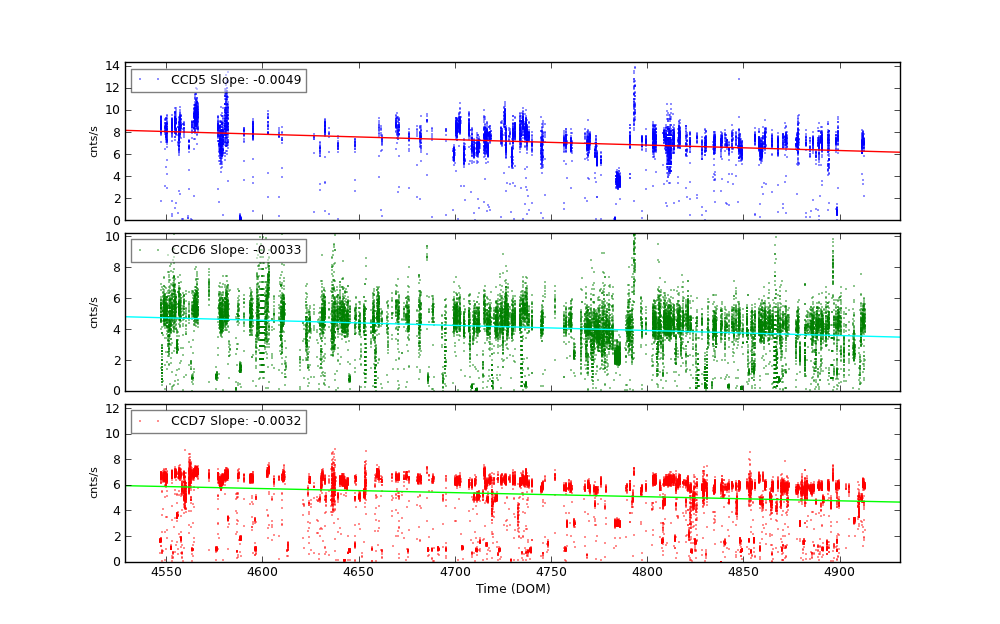Image resolution: width=1000 pixels, height=624 pixels.
Task: Click the 4600 x-axis tick label
Action: tap(262, 572)
